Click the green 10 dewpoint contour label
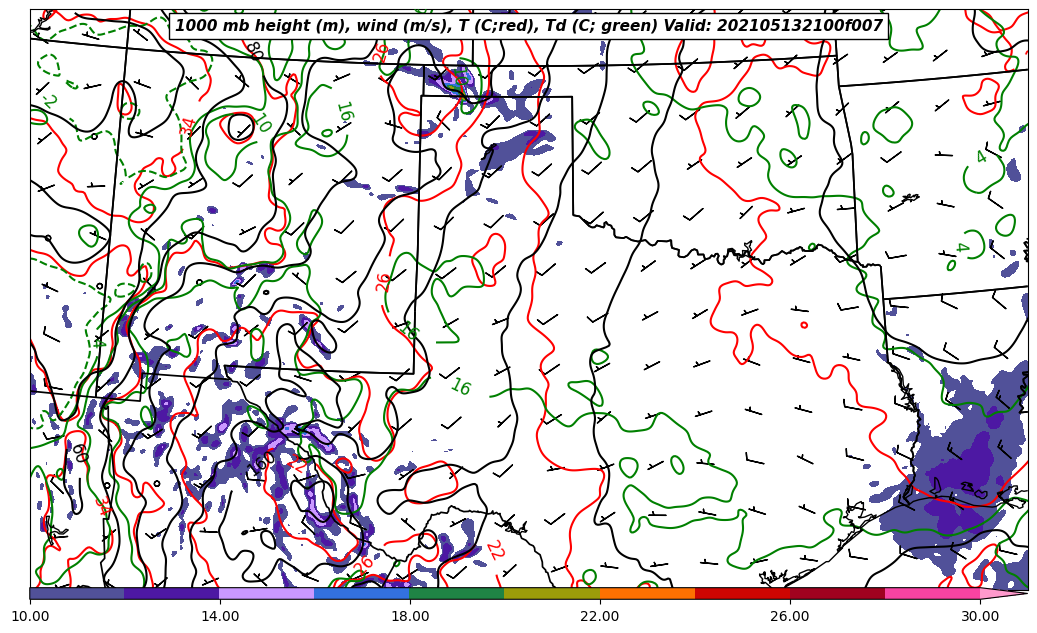The height and width of the screenshot is (633, 1037). point(262,123)
